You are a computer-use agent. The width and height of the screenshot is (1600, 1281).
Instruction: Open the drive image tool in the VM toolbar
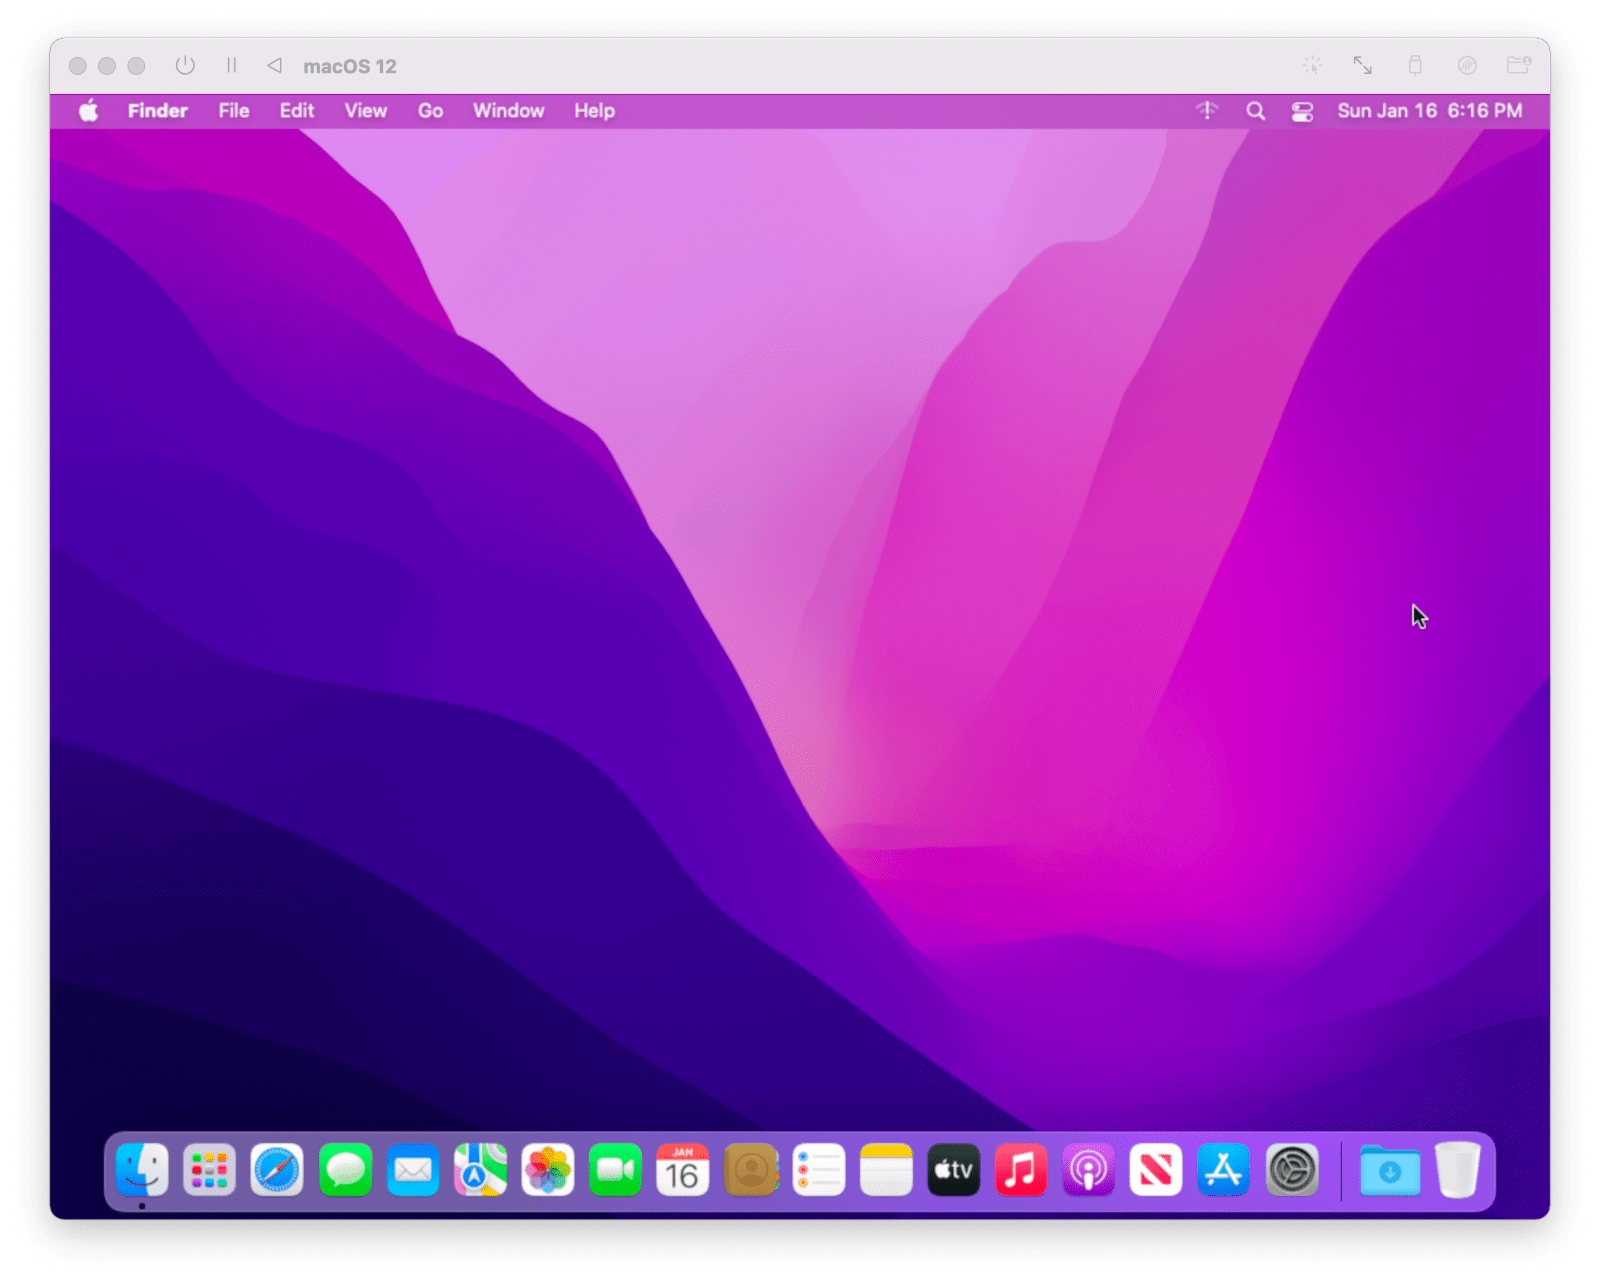click(x=1467, y=65)
